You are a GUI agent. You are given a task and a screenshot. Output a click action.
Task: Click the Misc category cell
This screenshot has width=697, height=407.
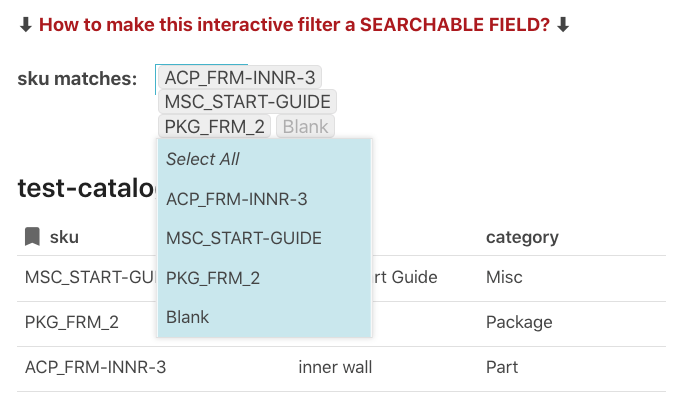(503, 277)
